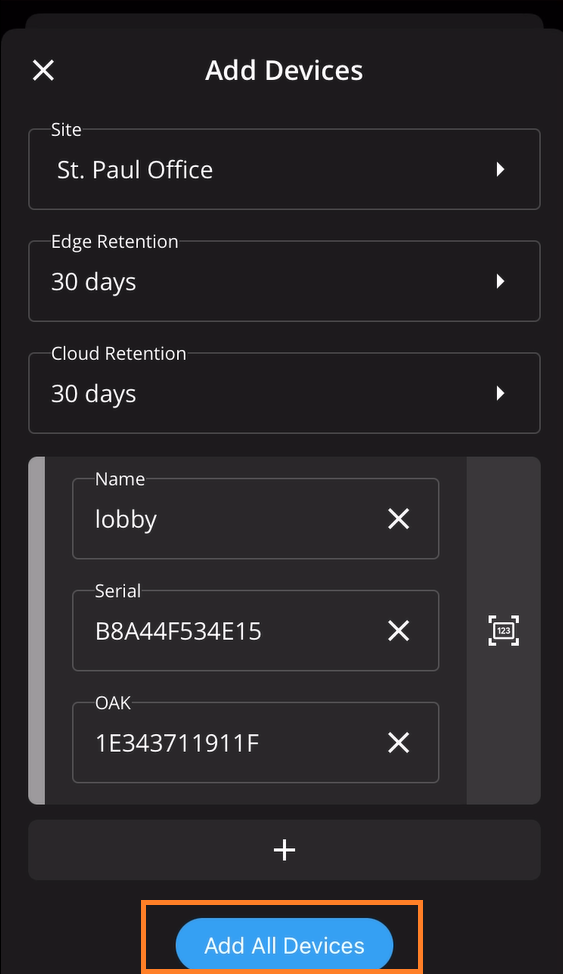Clear the lobby Name field
The width and height of the screenshot is (563, 974).
click(x=398, y=519)
